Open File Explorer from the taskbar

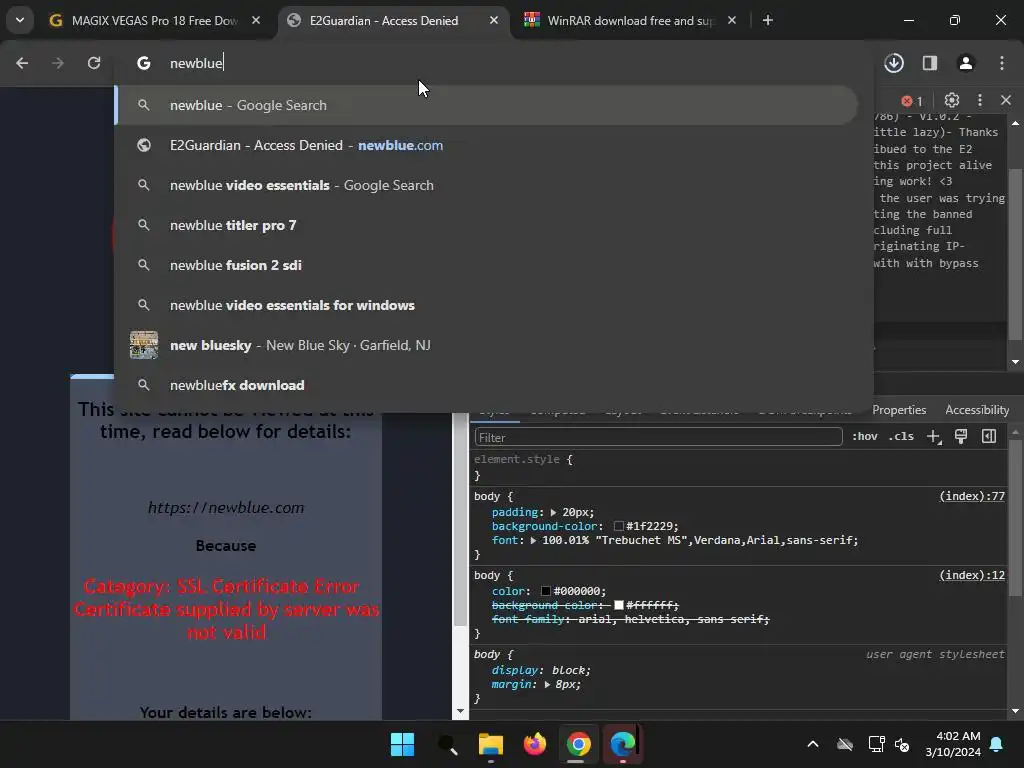pos(490,744)
